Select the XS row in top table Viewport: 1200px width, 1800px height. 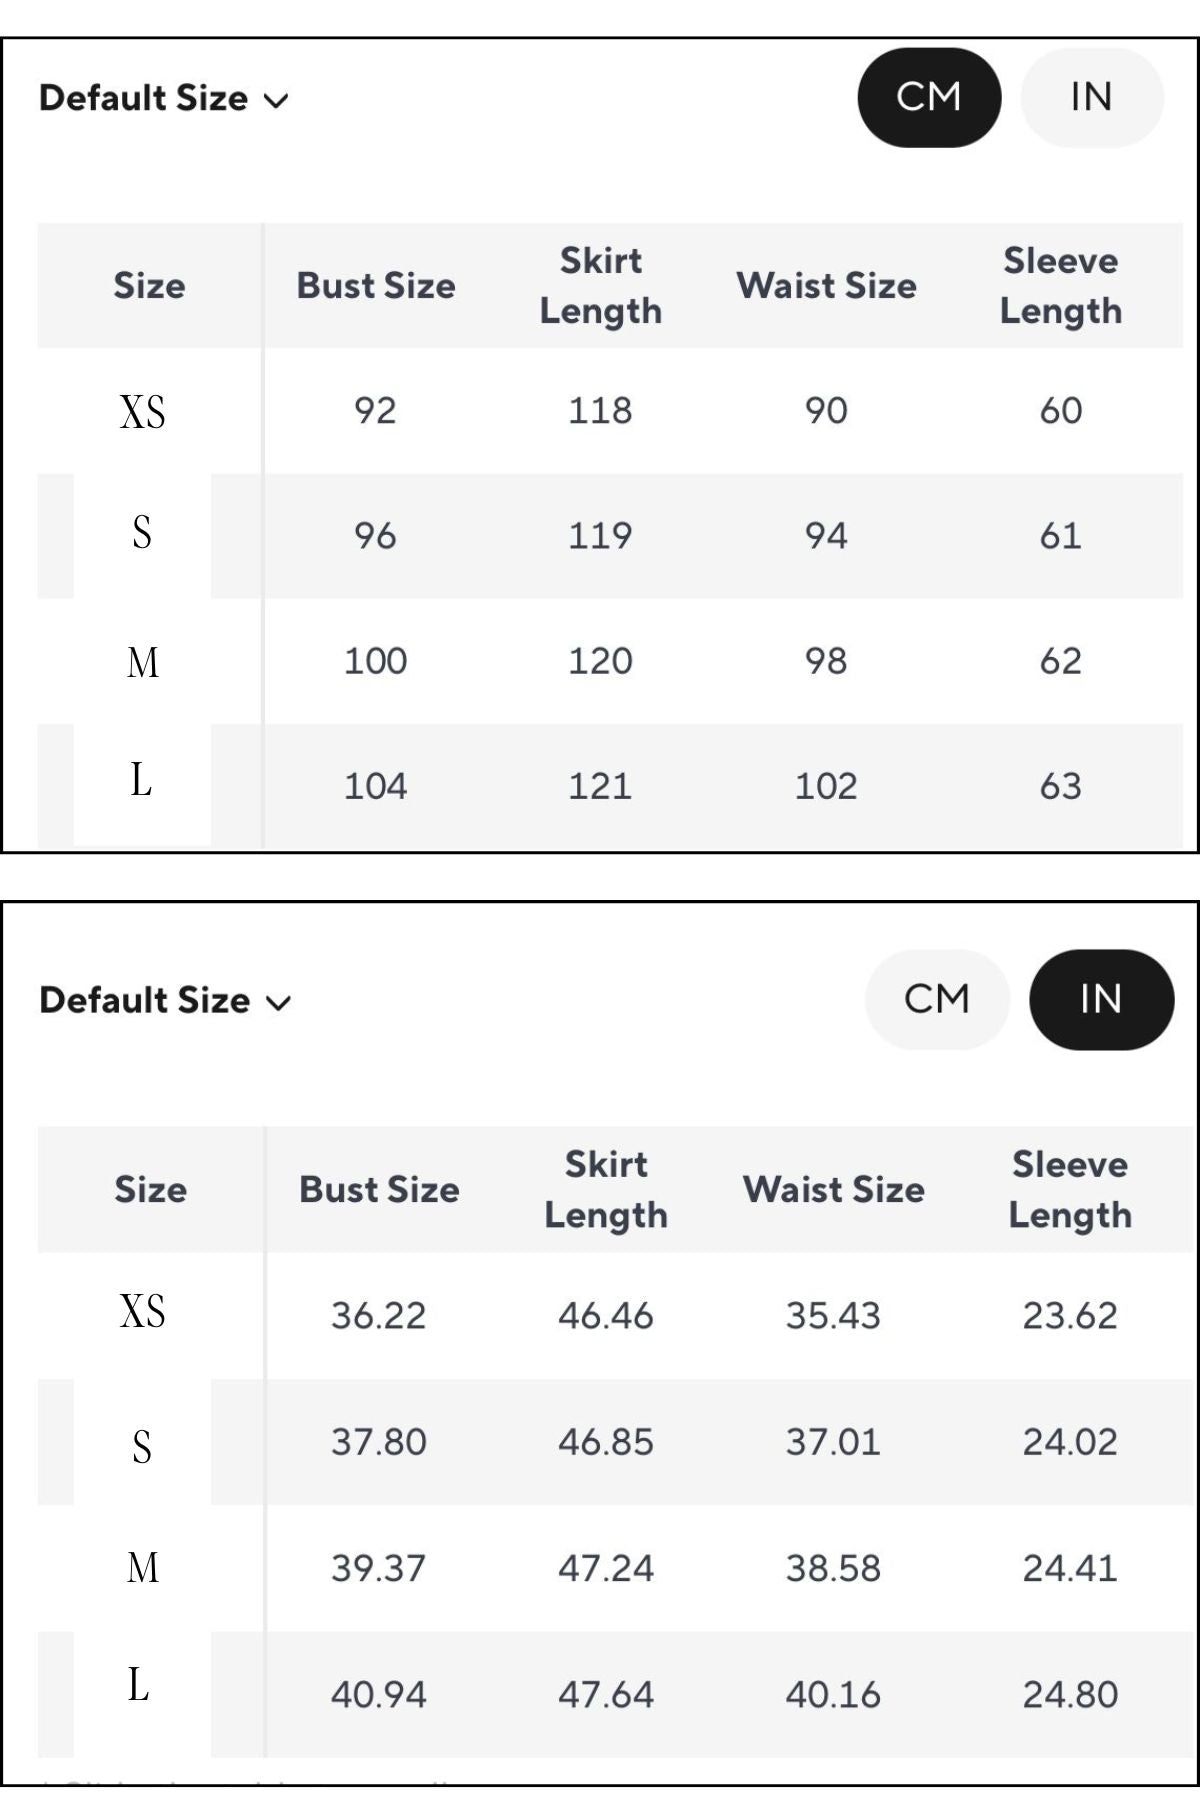tap(610, 411)
